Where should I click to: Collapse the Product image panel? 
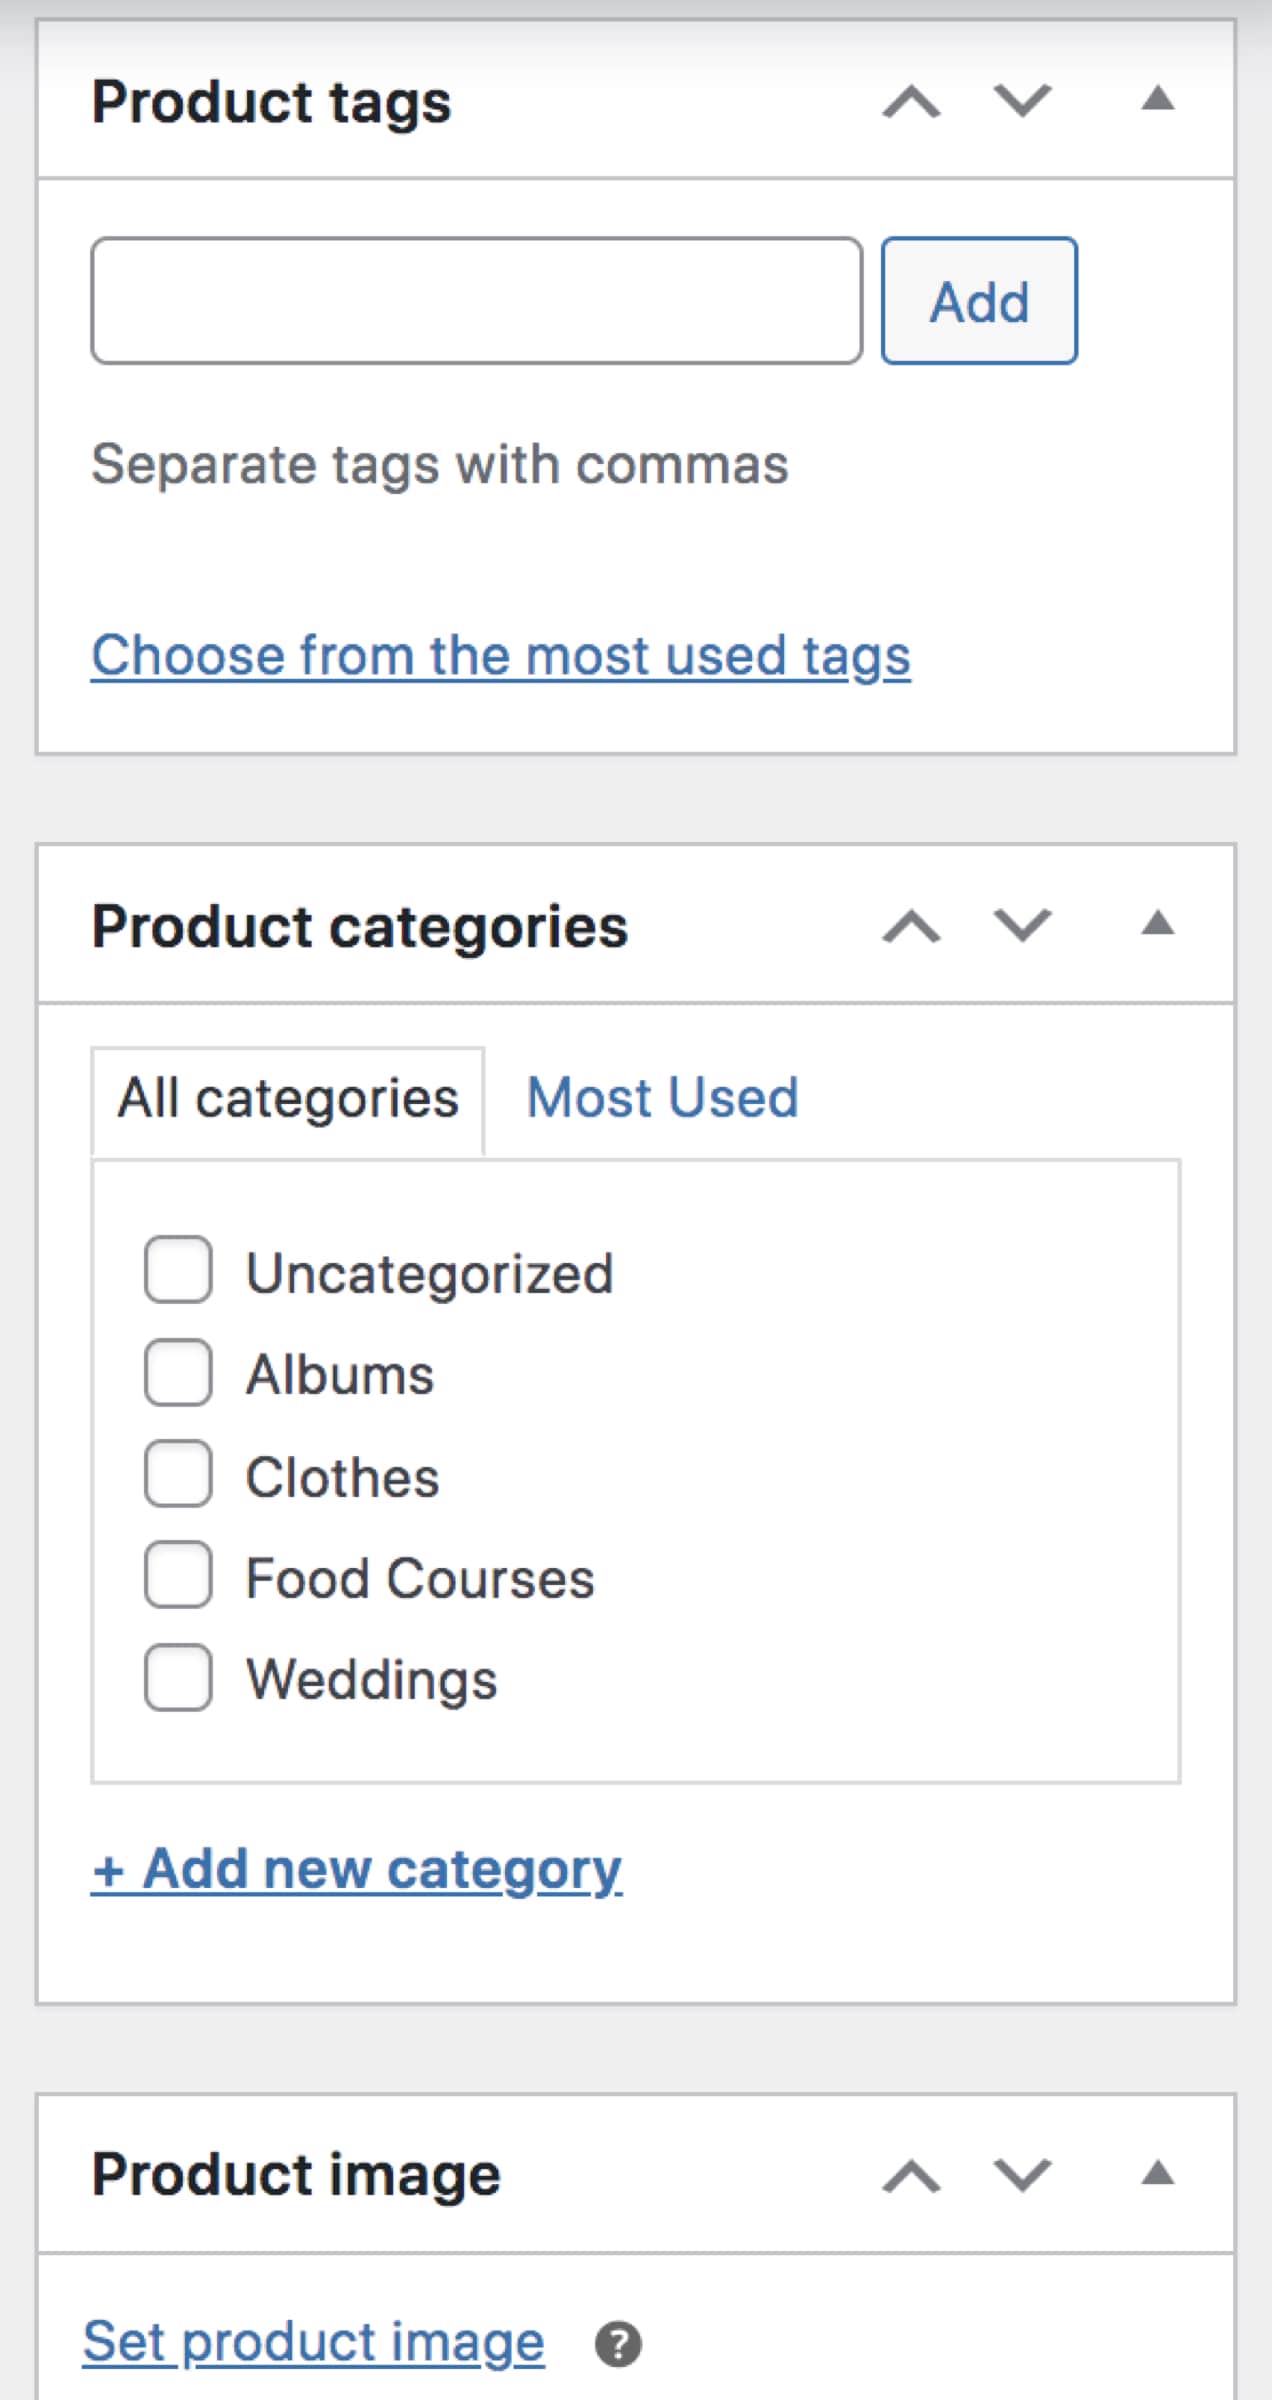point(1157,2172)
